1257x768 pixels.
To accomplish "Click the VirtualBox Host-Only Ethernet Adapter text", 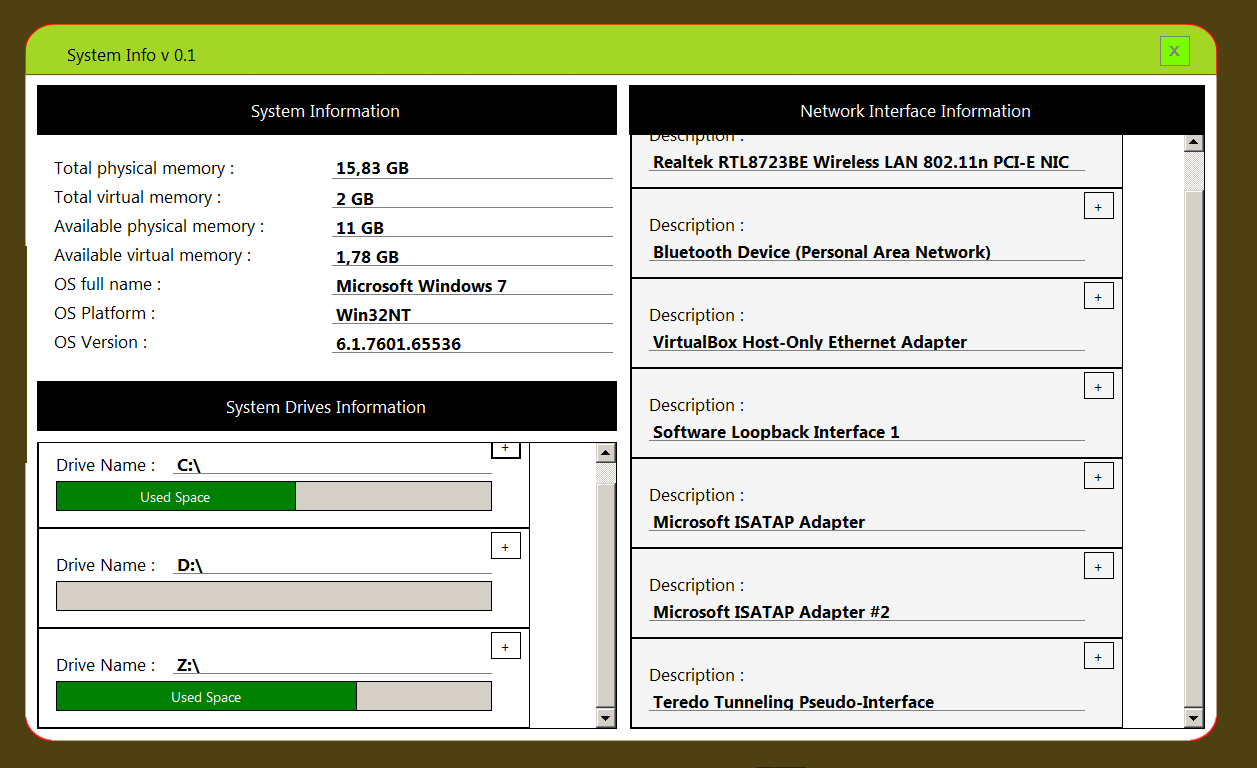I will click(810, 341).
